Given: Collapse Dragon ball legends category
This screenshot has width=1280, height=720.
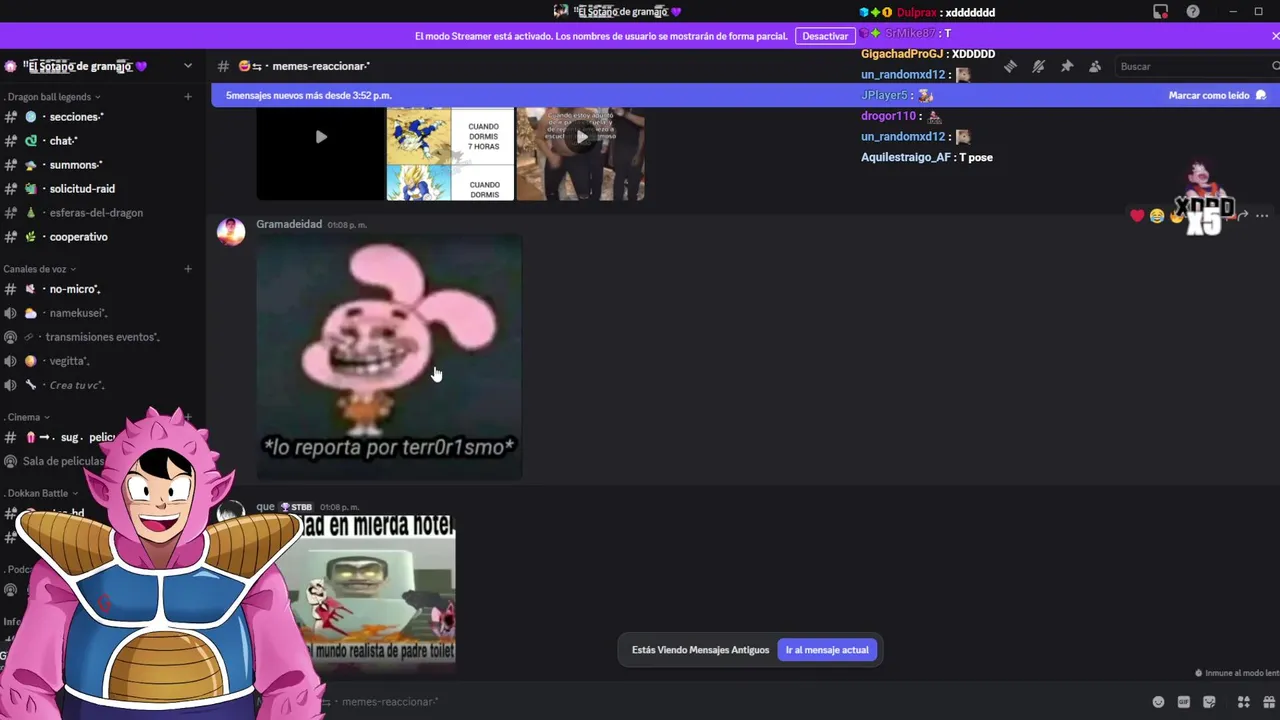Looking at the screenshot, I should point(52,97).
